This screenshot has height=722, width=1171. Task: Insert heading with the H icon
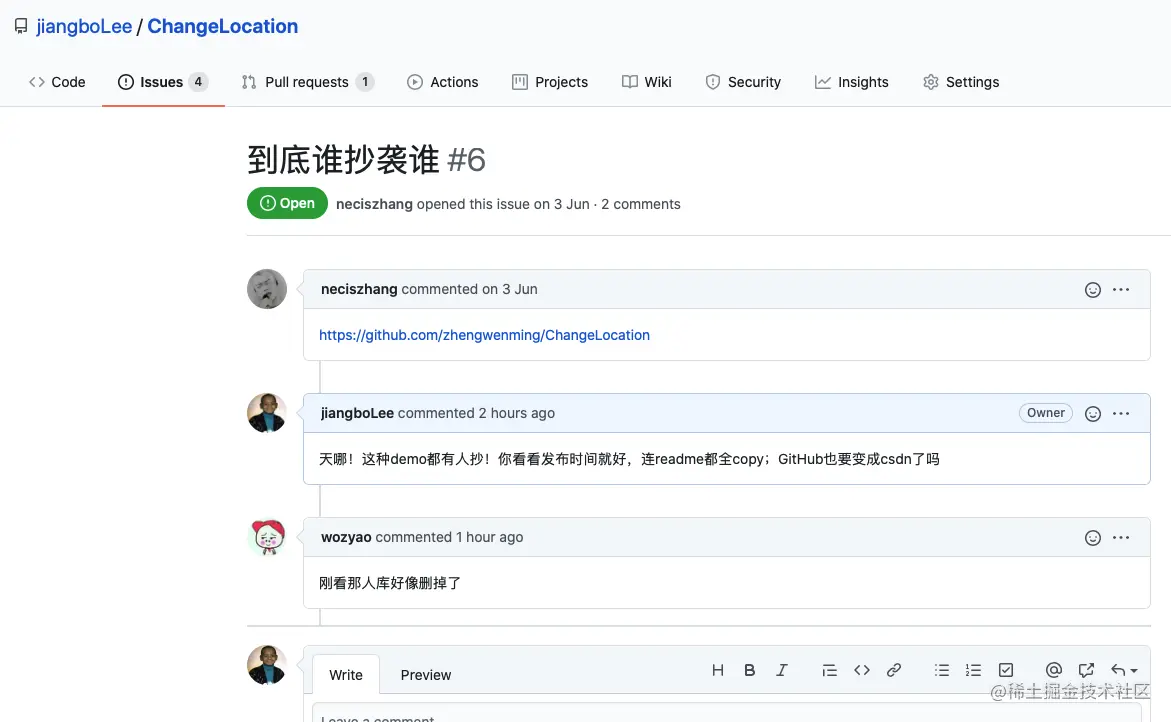point(718,670)
